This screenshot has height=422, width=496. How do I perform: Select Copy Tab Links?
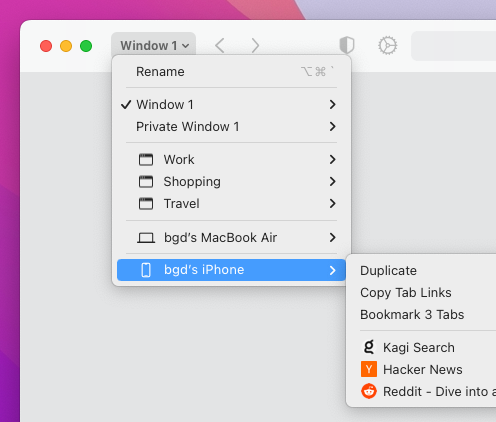coord(406,293)
